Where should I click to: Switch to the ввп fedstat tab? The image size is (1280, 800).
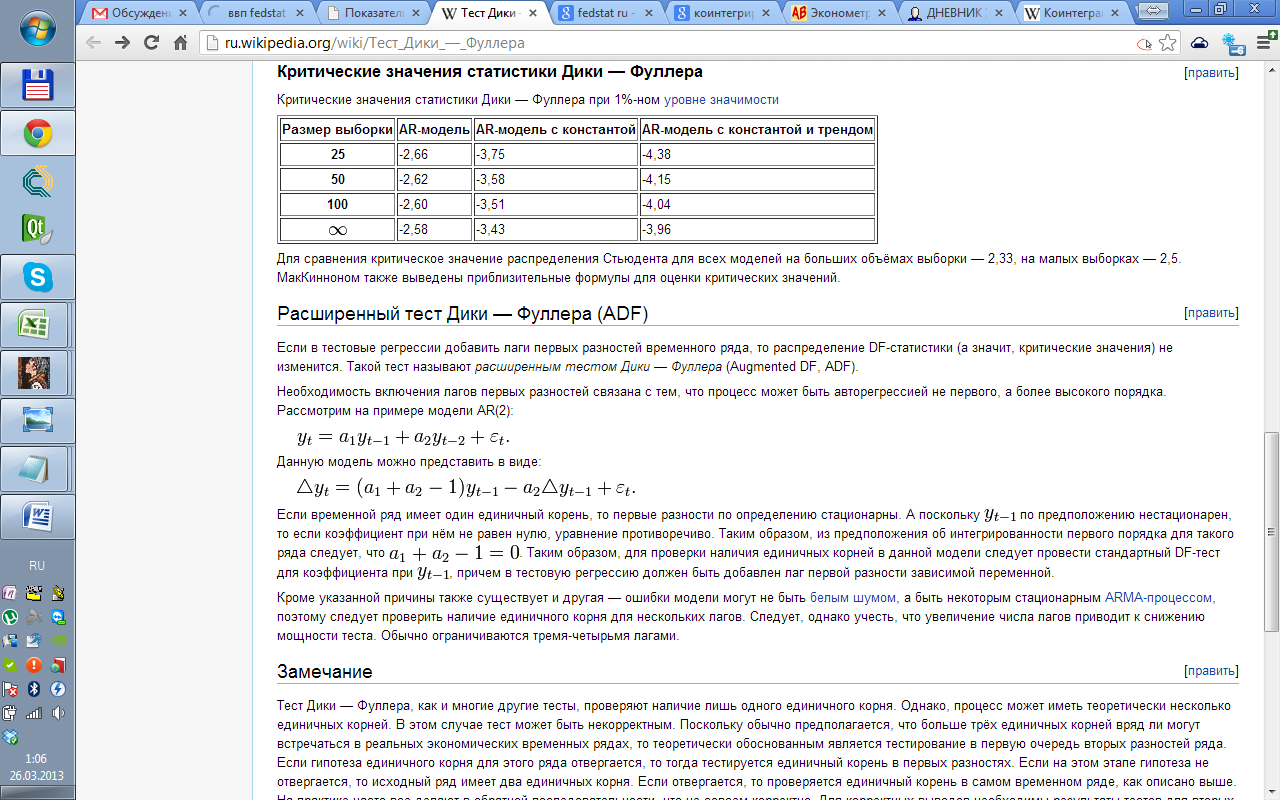[255, 13]
